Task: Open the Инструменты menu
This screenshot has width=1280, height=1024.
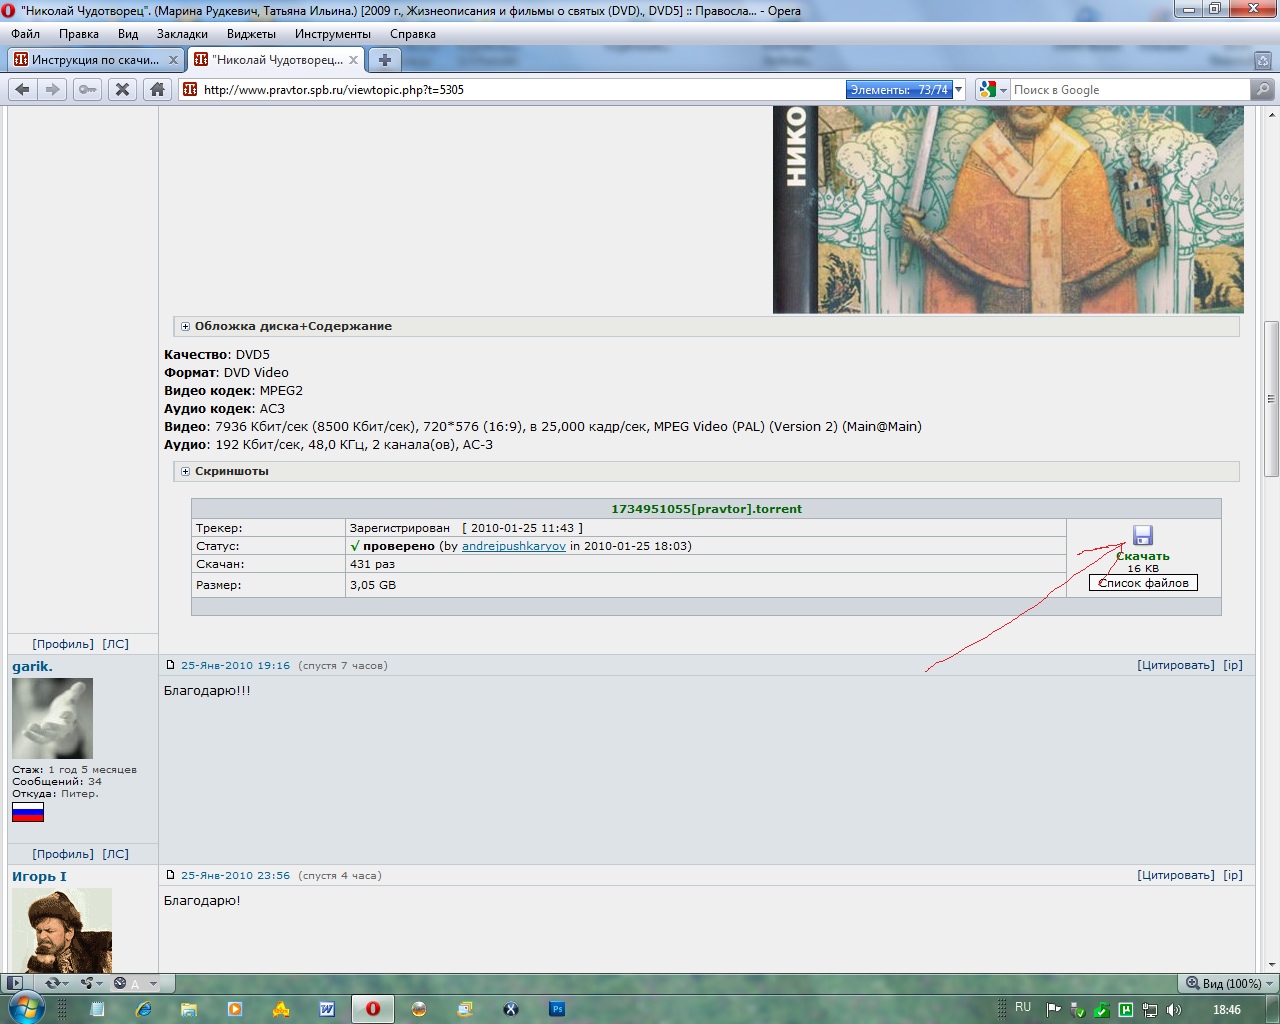Action: (333, 34)
